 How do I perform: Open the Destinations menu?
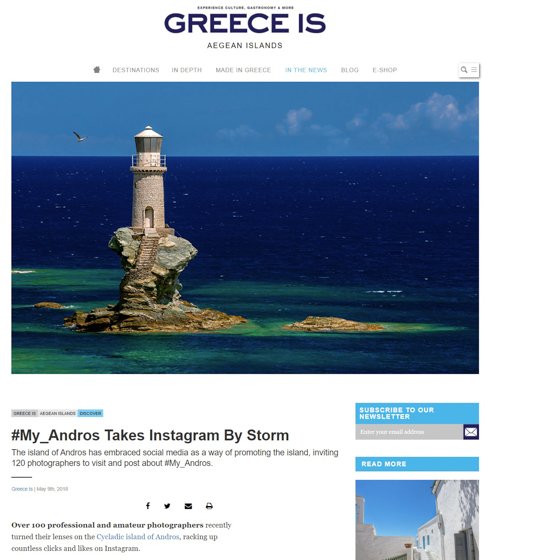tap(136, 70)
